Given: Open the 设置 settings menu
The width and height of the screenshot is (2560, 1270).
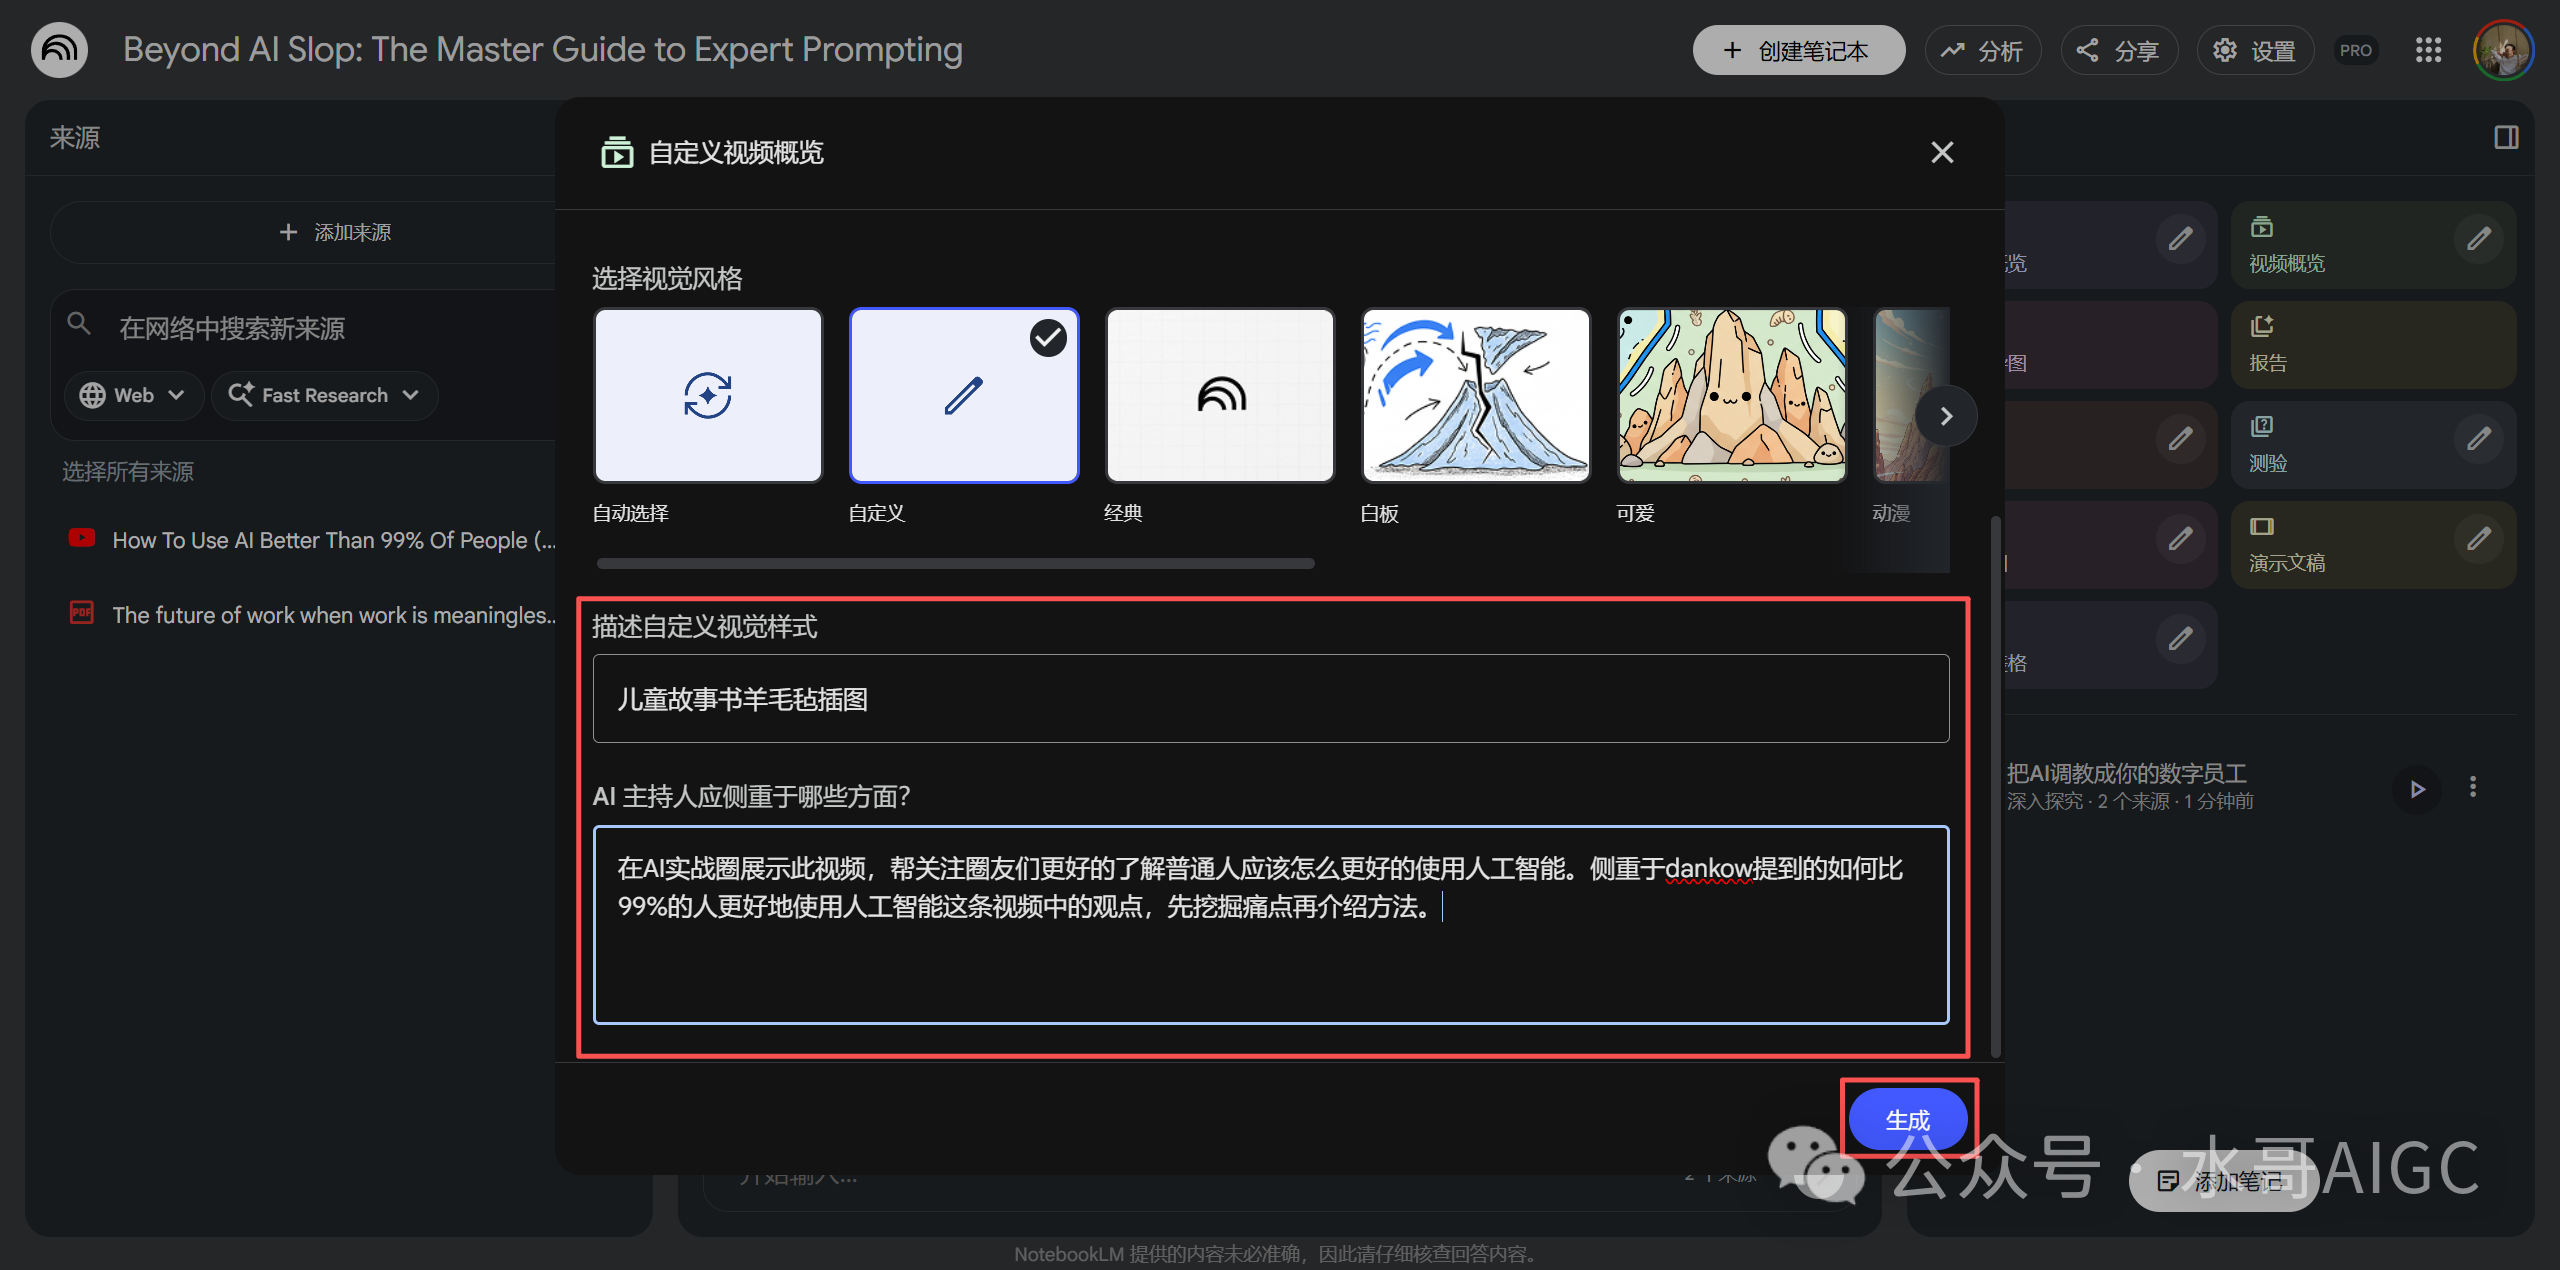Looking at the screenshot, I should (2254, 51).
